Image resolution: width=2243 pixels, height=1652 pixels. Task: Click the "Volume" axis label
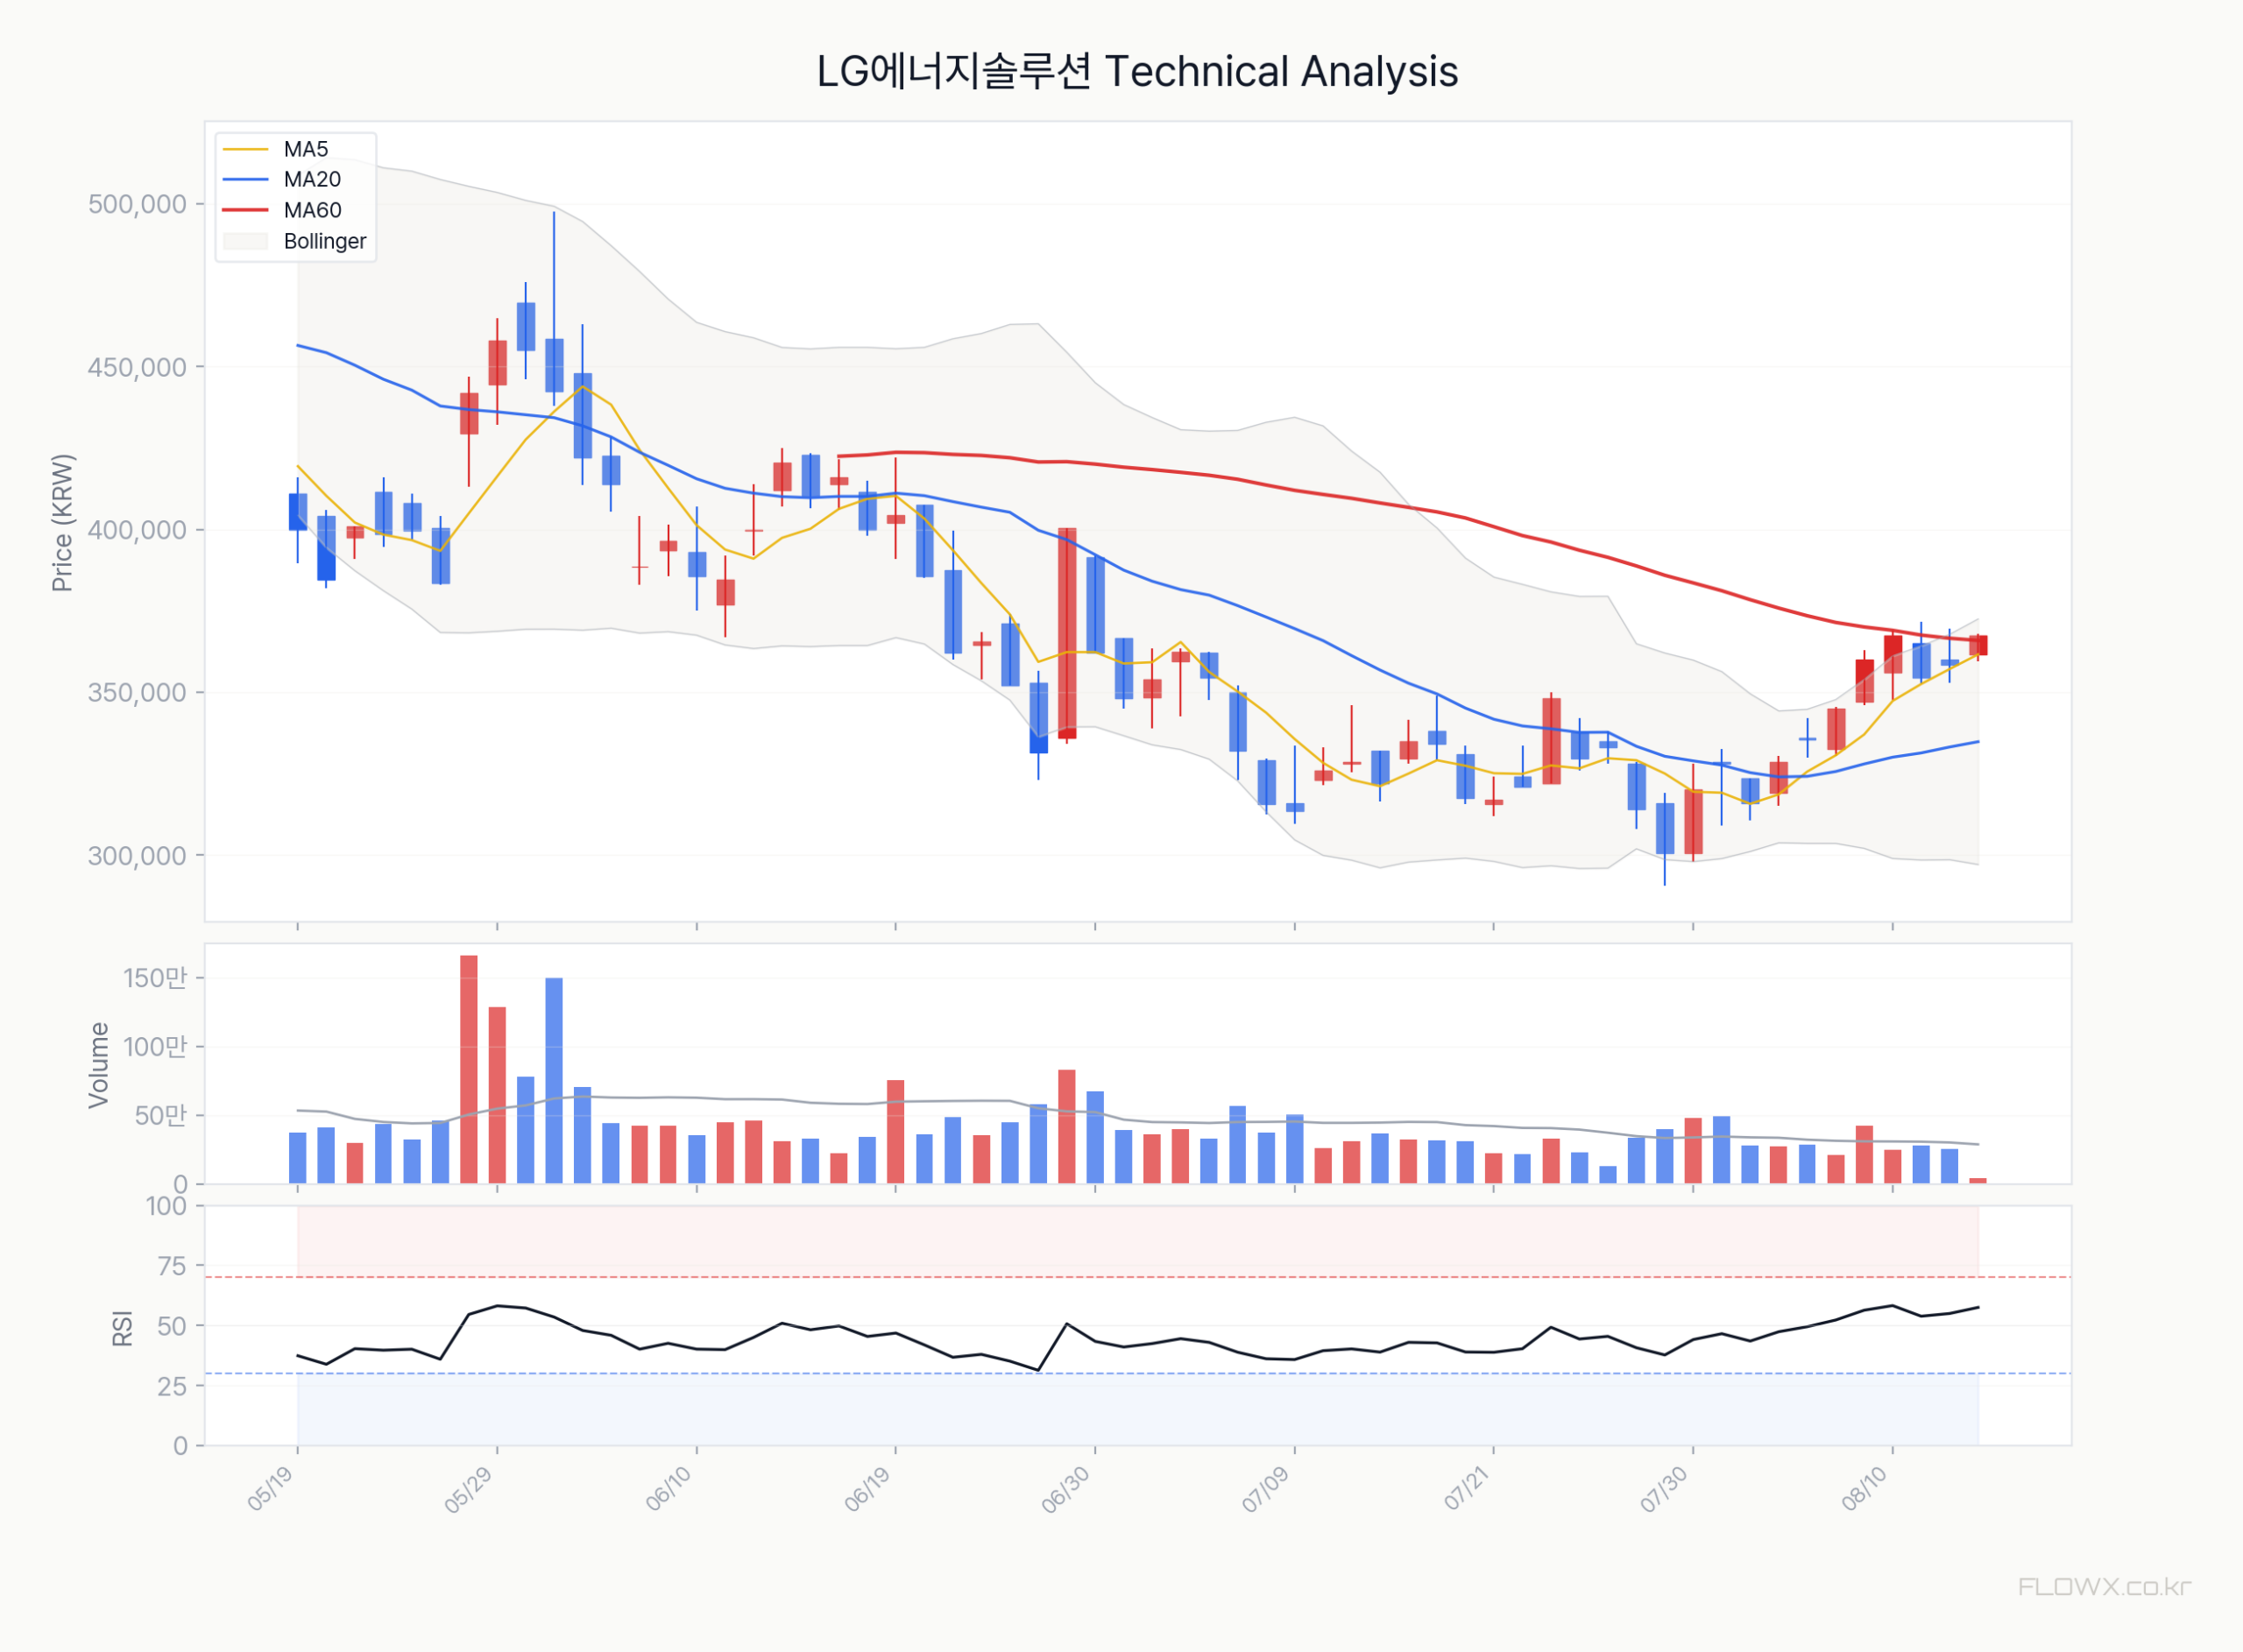click(x=98, y=1065)
